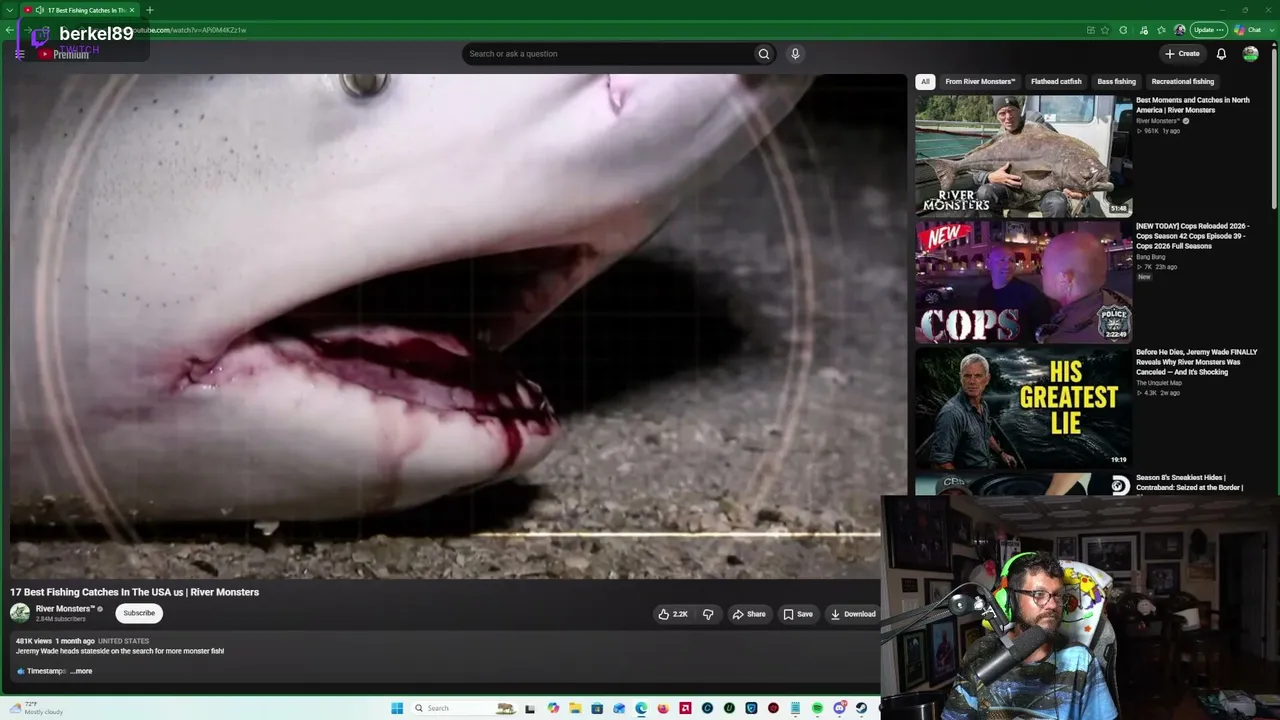Dislike the video with thumbs down
Screen dimensions: 1280x720
click(x=708, y=614)
